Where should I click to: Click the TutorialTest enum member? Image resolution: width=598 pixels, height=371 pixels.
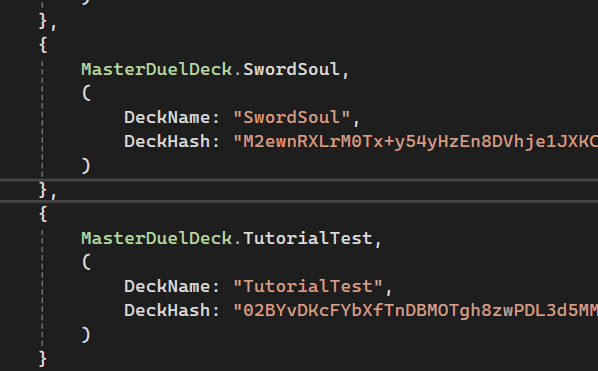click(x=308, y=238)
